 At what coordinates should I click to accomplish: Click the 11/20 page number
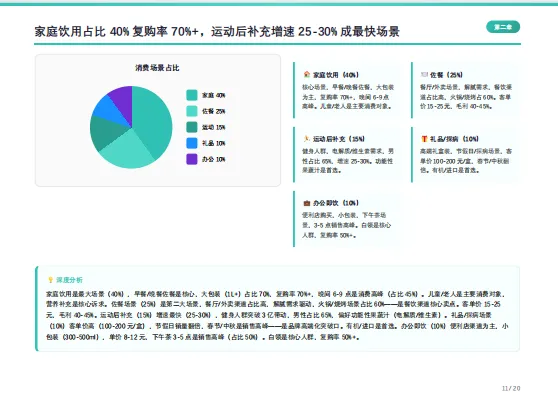[x=511, y=388]
